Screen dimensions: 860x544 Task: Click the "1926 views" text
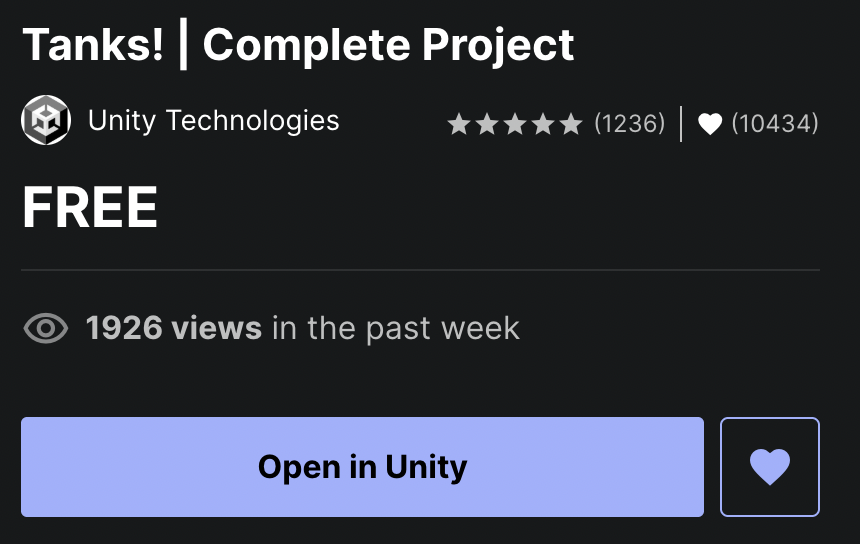pos(174,328)
